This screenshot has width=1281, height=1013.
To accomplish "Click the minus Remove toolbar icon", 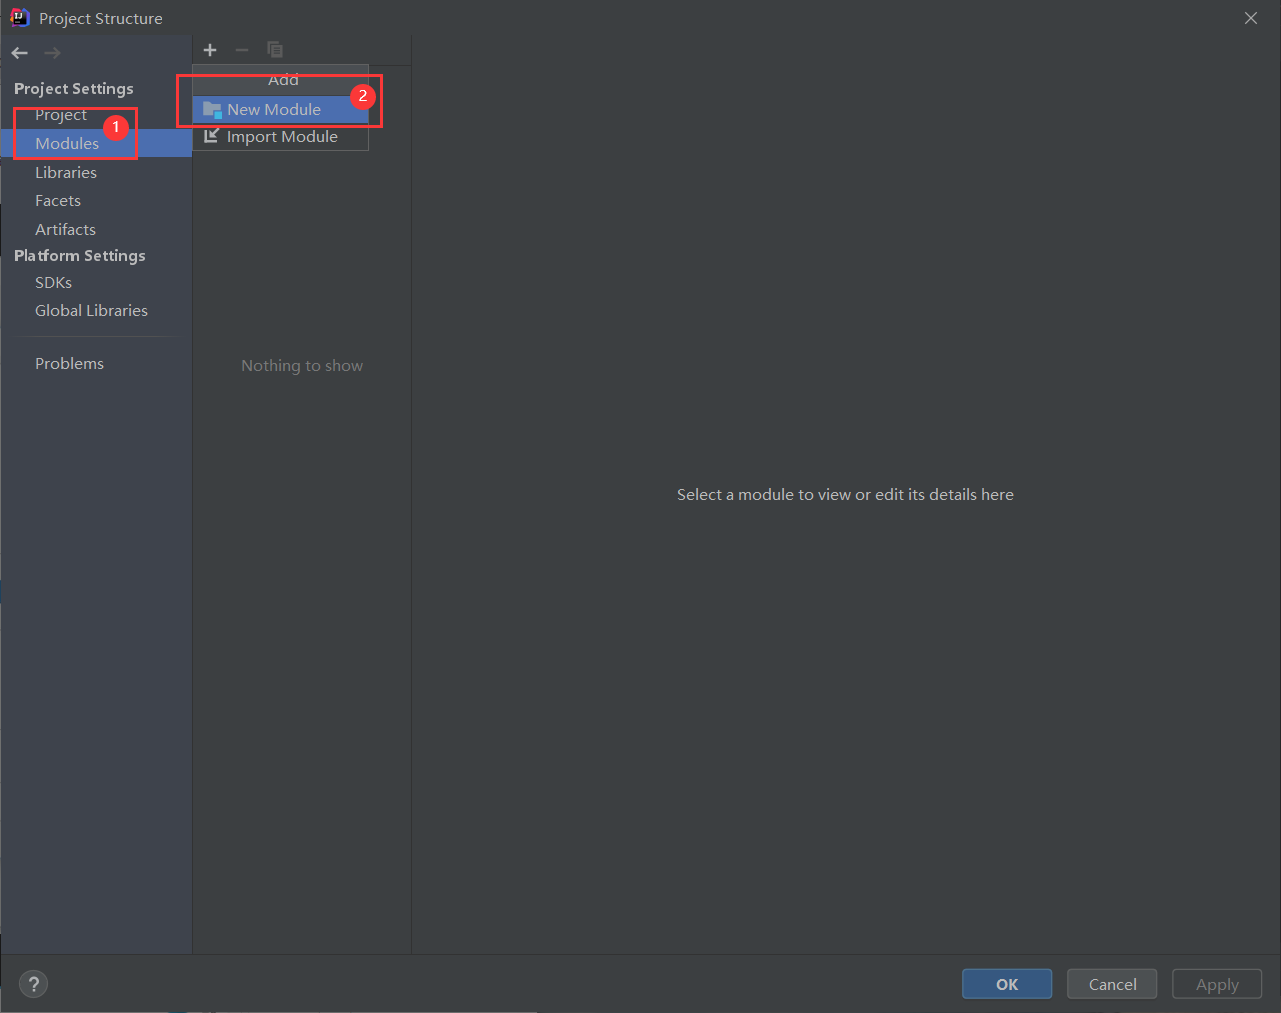I will tap(242, 50).
